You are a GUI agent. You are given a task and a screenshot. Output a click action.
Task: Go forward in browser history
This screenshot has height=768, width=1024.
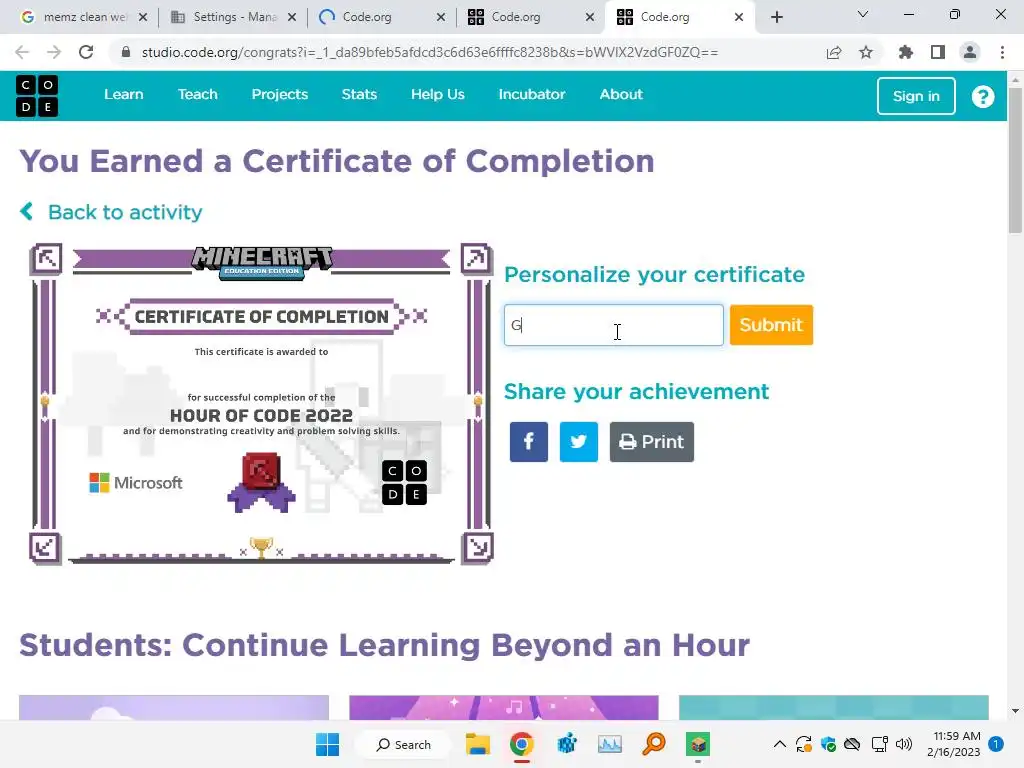[x=54, y=52]
